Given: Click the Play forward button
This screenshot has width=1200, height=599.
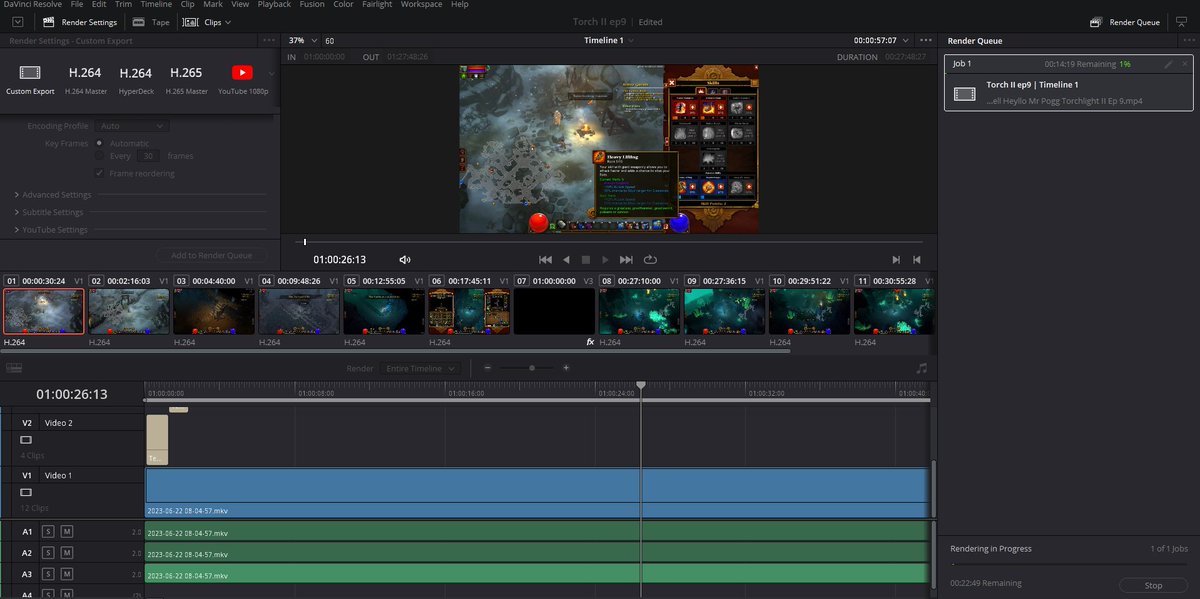Looking at the screenshot, I should click(605, 259).
